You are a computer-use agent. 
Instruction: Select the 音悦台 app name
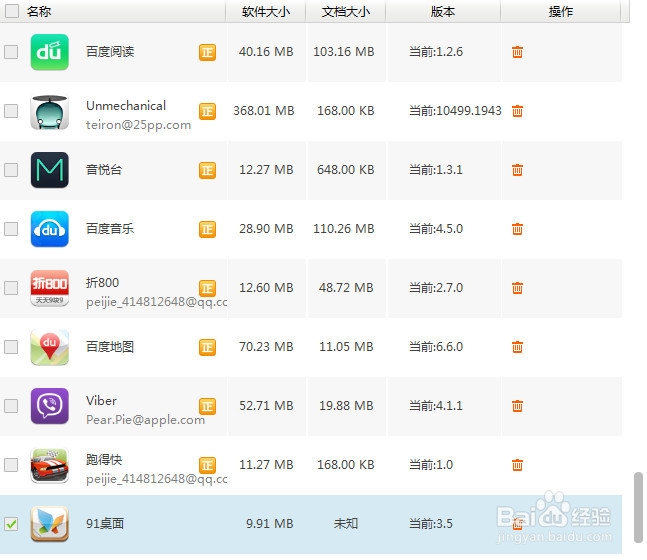[x=104, y=170]
